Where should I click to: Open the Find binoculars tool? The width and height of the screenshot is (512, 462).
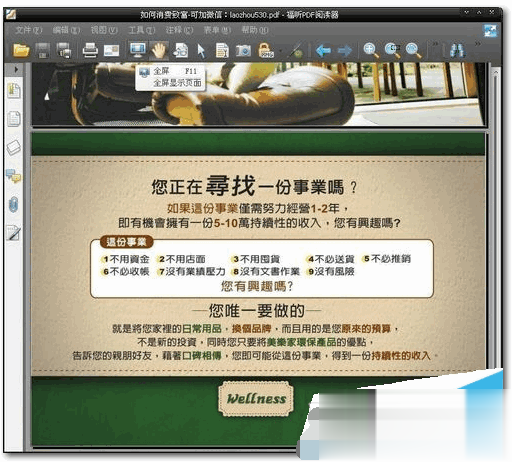pyautogui.click(x=457, y=51)
